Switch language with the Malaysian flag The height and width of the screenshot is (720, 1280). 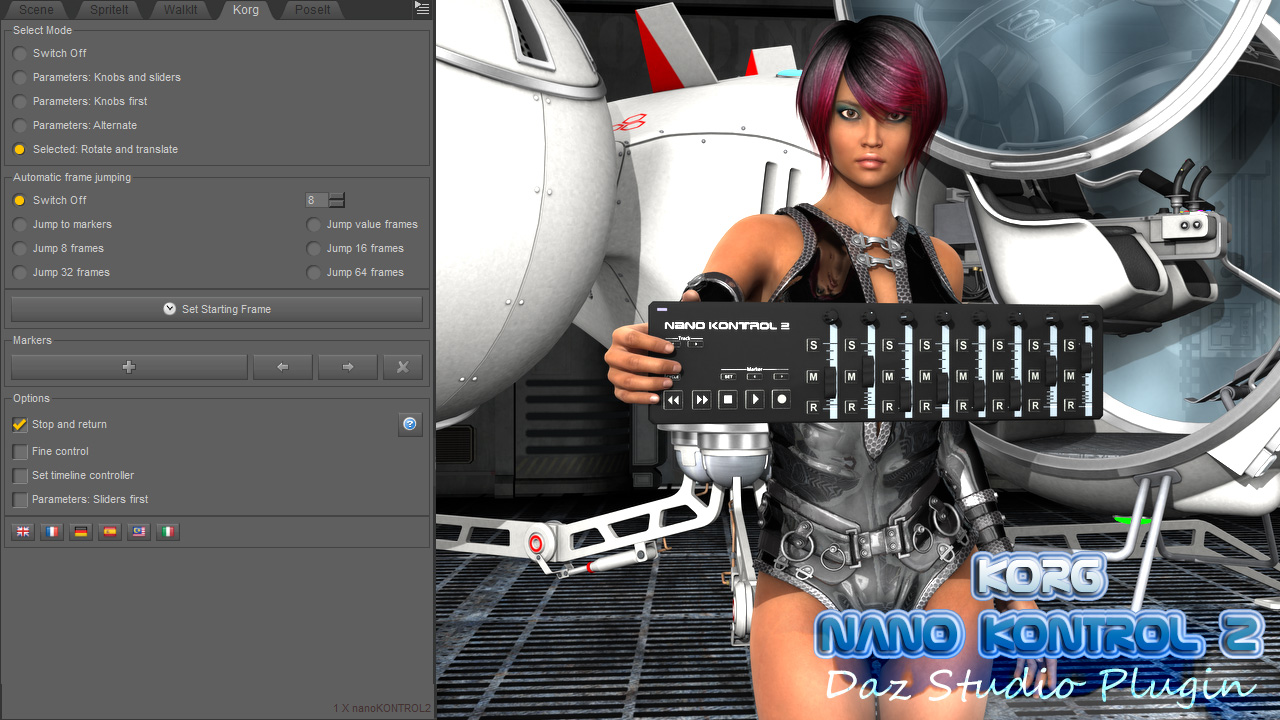139,532
